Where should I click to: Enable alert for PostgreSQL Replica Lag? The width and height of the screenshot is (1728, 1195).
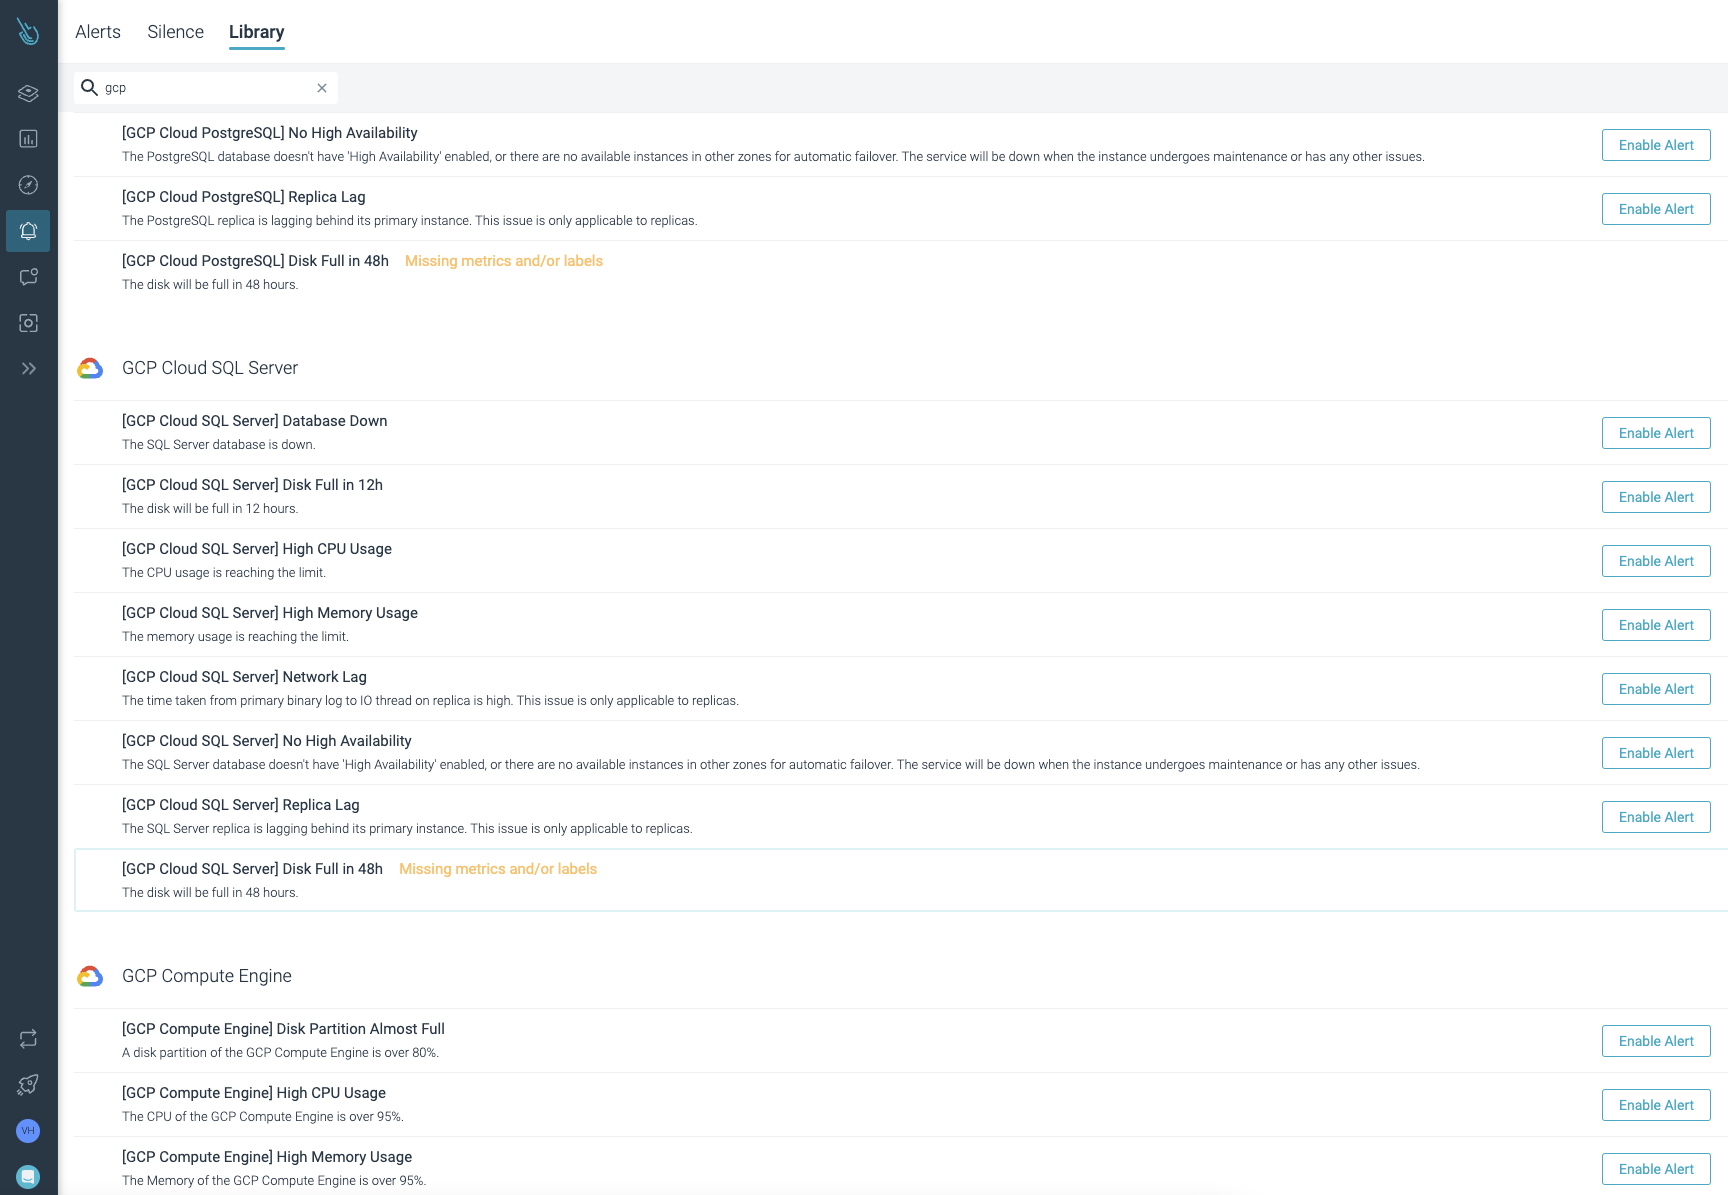pos(1656,209)
